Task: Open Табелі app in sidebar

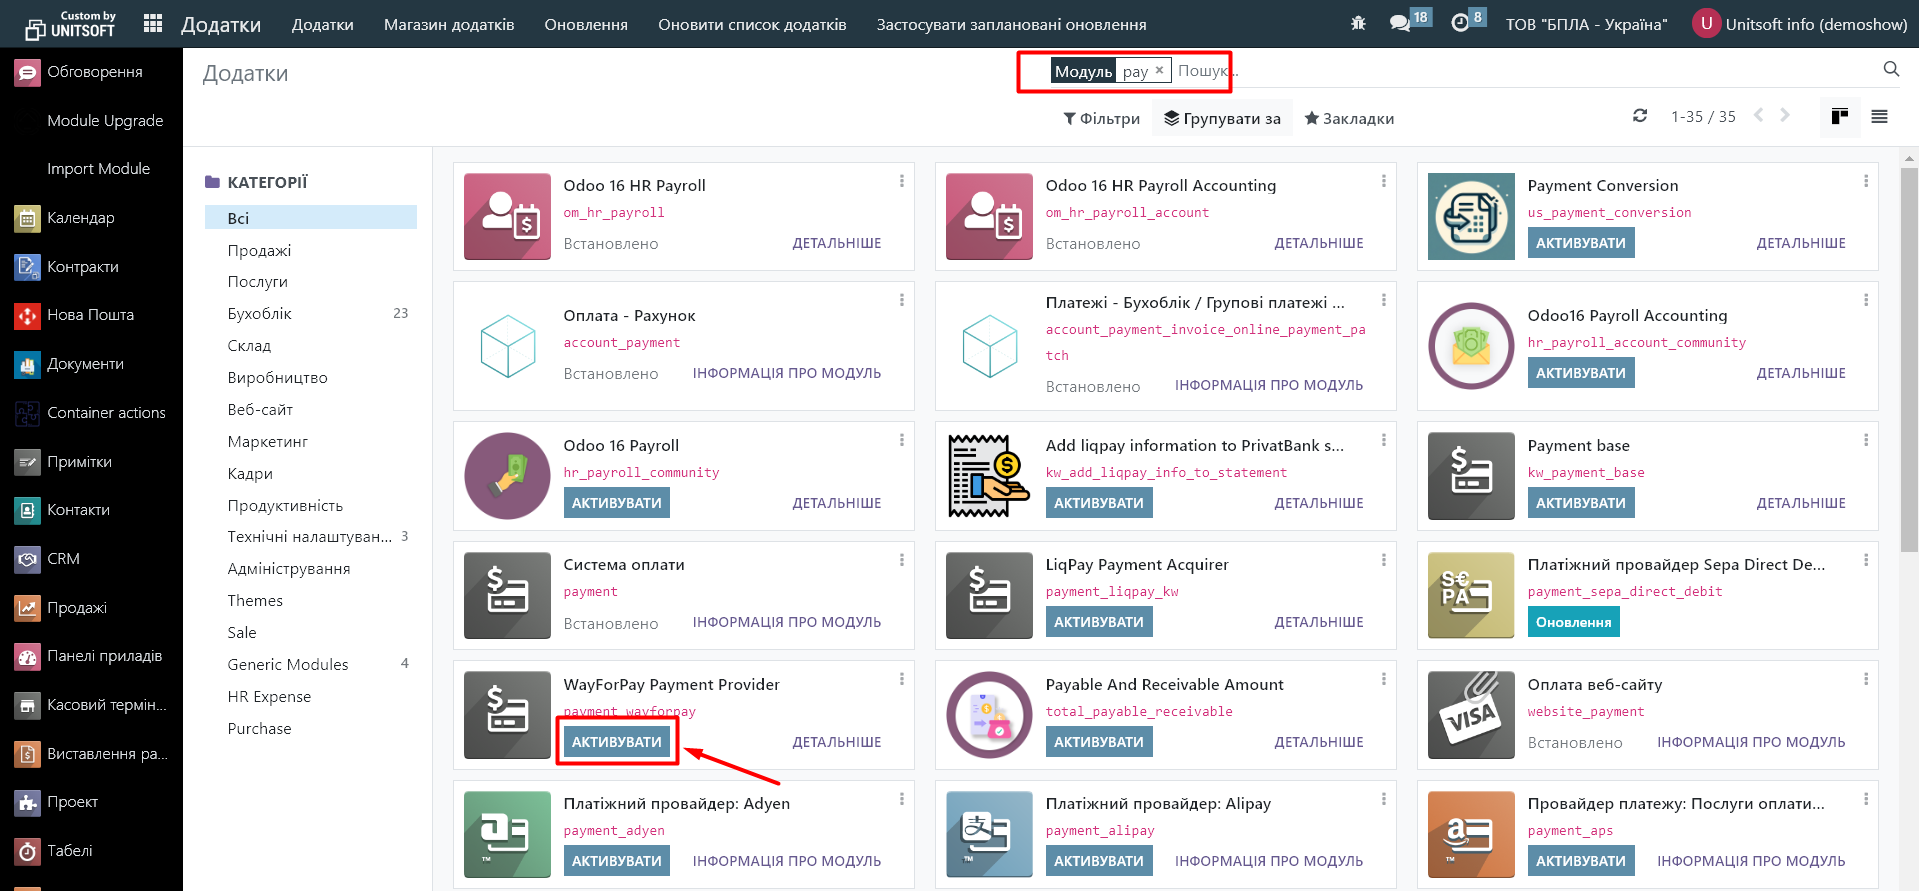Action: (91, 851)
